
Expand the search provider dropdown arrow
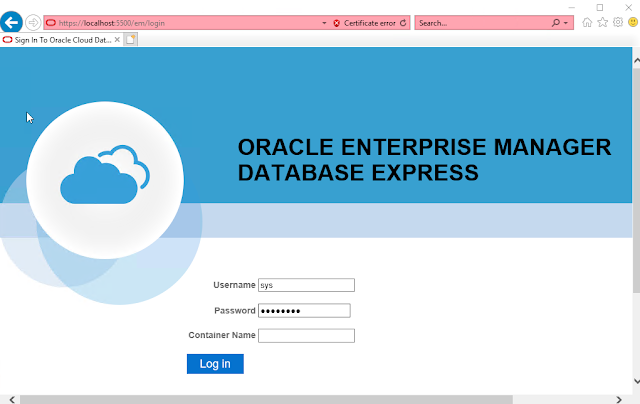566,23
